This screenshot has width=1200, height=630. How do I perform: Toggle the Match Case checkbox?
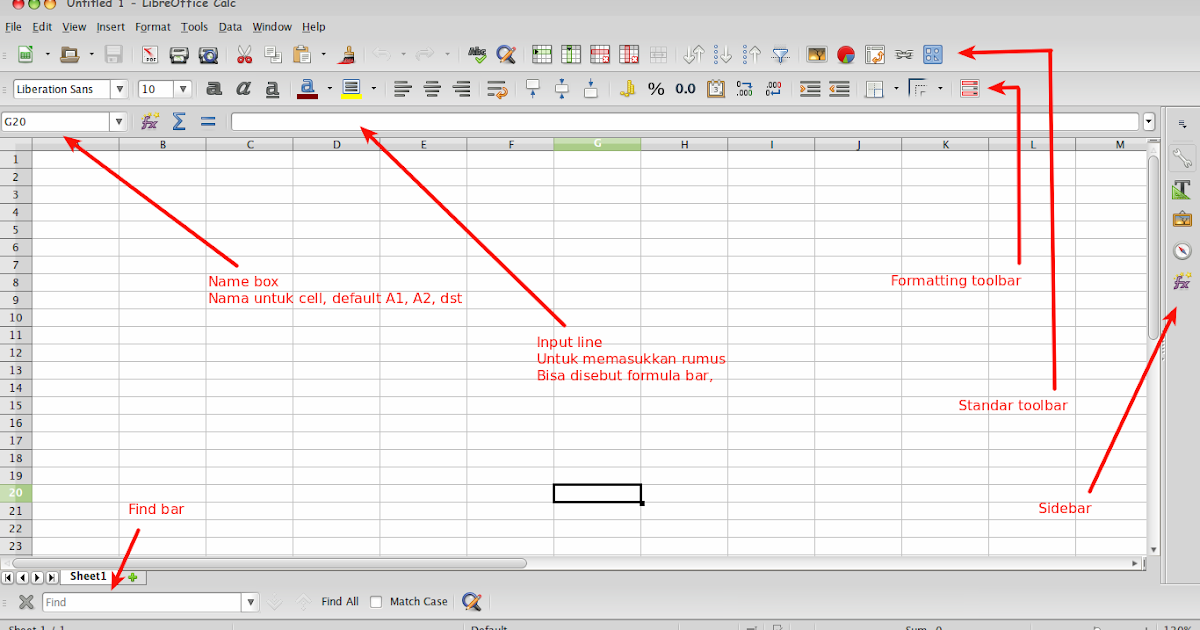pyautogui.click(x=376, y=601)
